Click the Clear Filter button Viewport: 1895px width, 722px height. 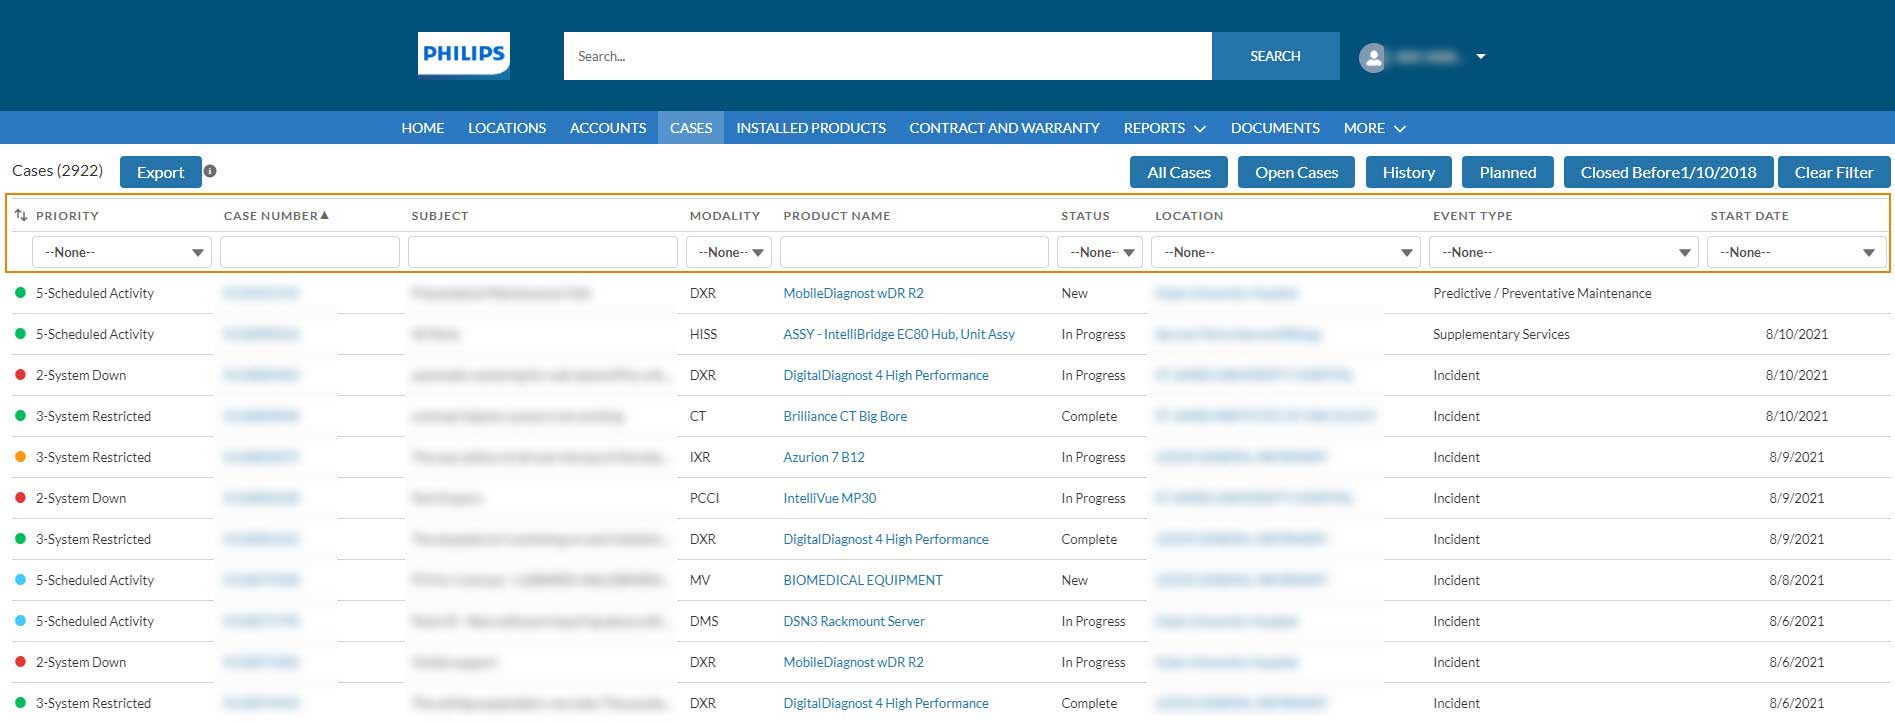point(1833,172)
